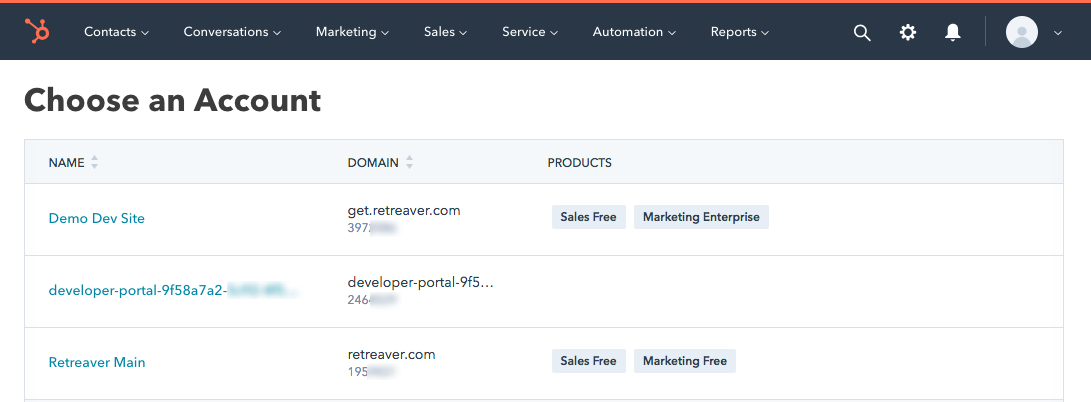
Task: Click the user avatar picture
Action: 1021,32
